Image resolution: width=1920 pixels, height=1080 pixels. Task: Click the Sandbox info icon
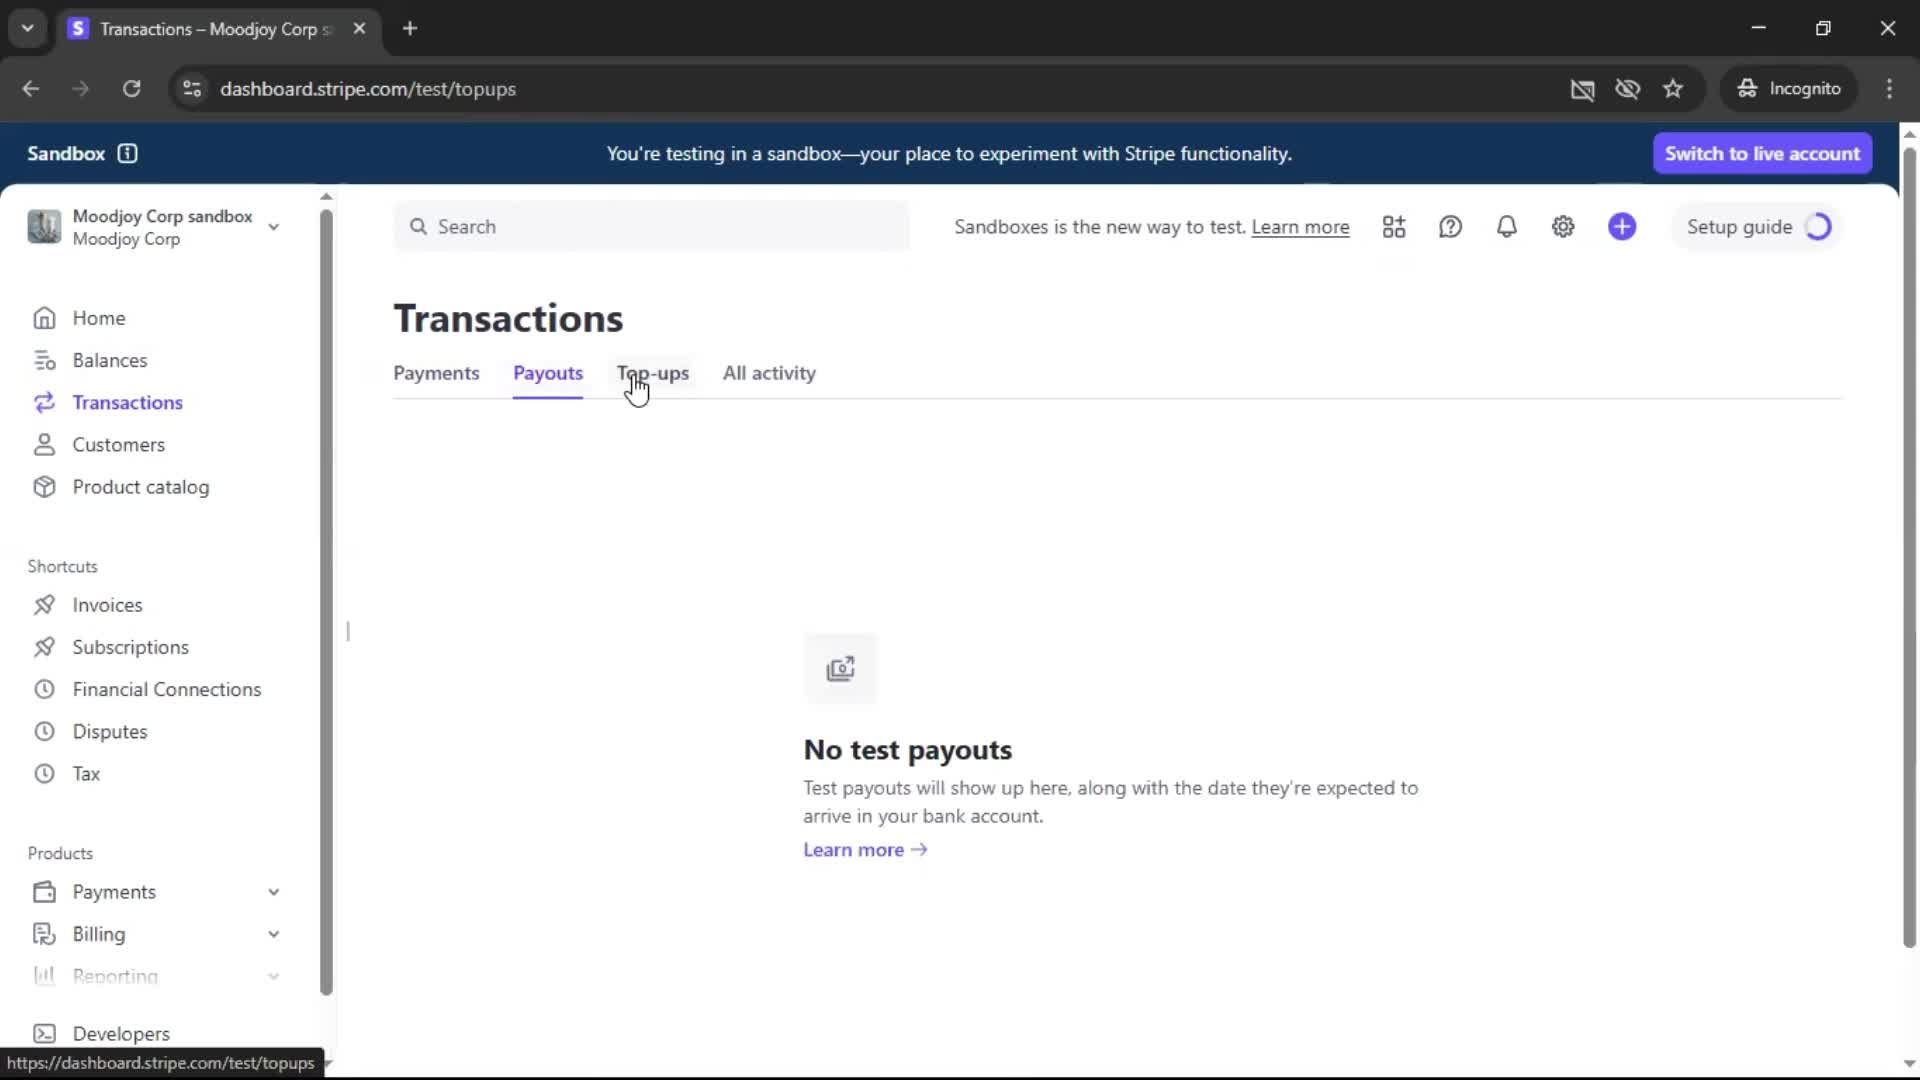tap(127, 153)
